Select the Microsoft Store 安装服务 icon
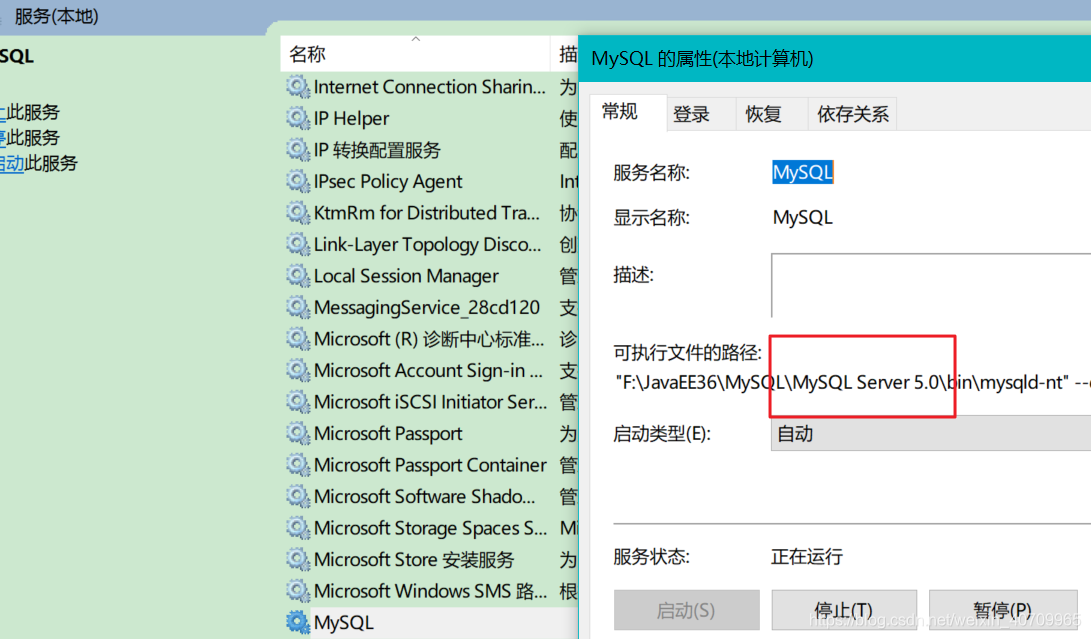 pos(297,559)
